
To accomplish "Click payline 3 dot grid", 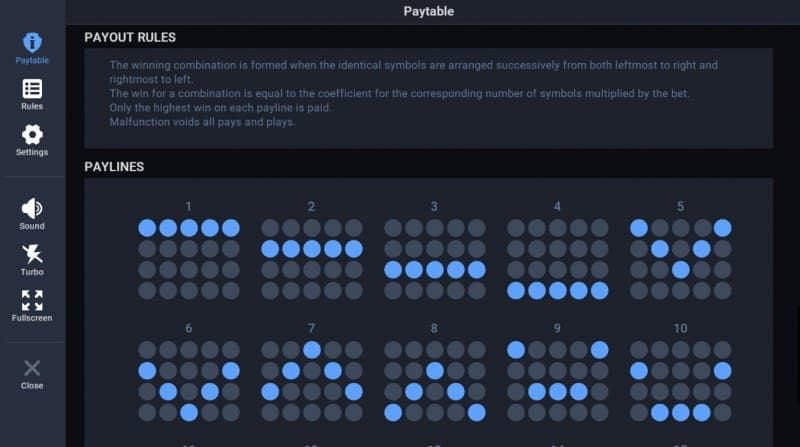I will coord(434,259).
